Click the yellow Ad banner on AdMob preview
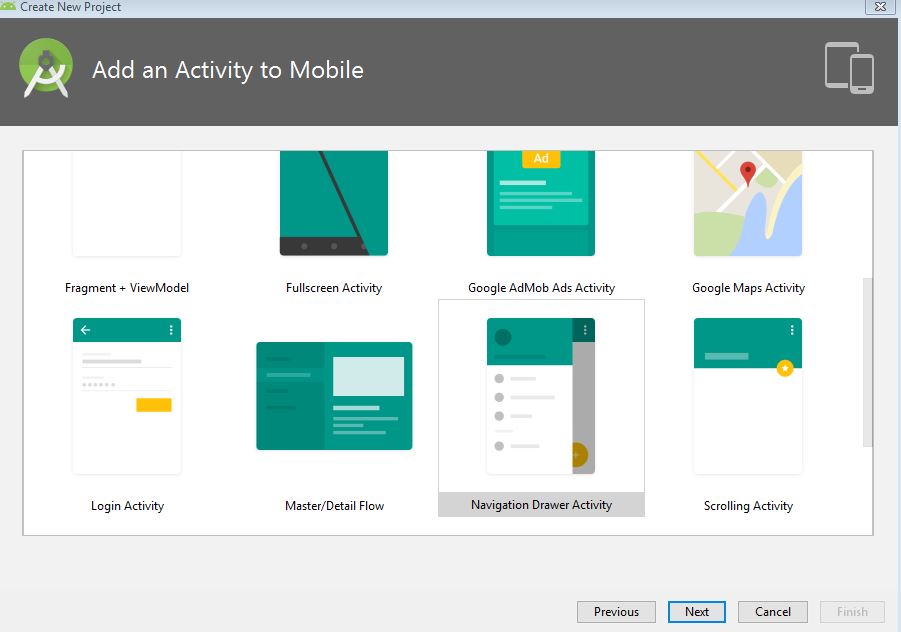 [x=541, y=158]
